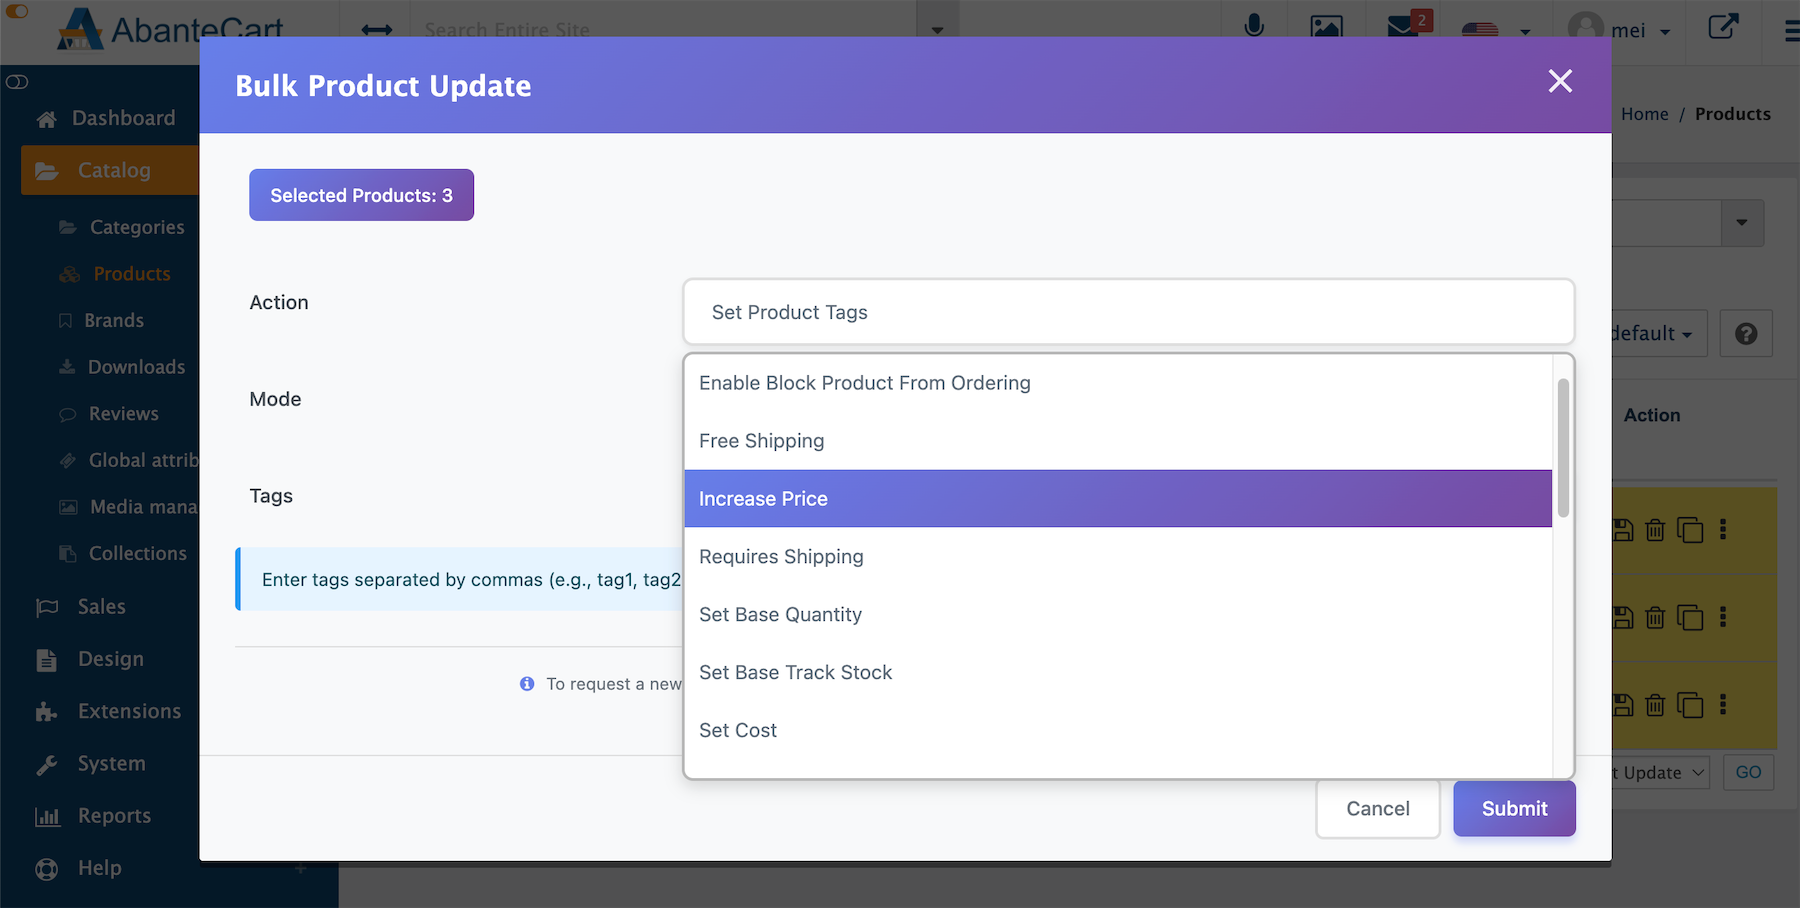Open the language flag dropdown
Viewport: 1800px width, 908px height.
pos(1496,30)
